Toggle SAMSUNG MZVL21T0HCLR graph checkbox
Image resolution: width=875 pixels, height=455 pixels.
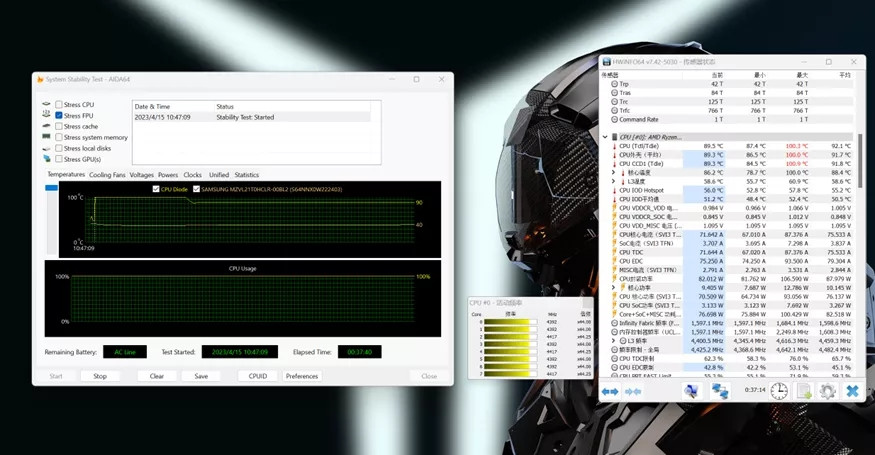point(196,189)
